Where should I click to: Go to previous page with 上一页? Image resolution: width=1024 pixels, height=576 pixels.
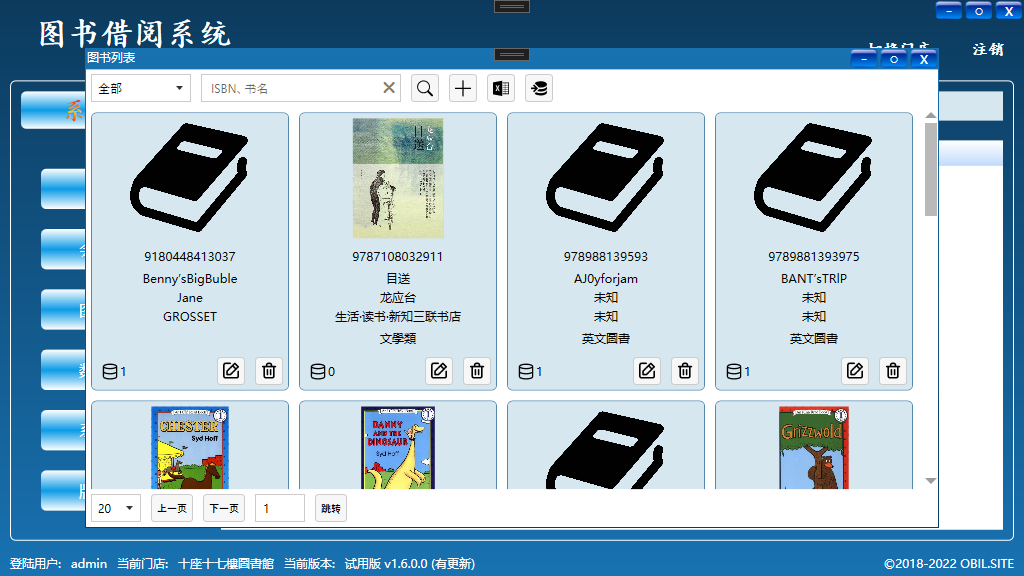pos(172,508)
